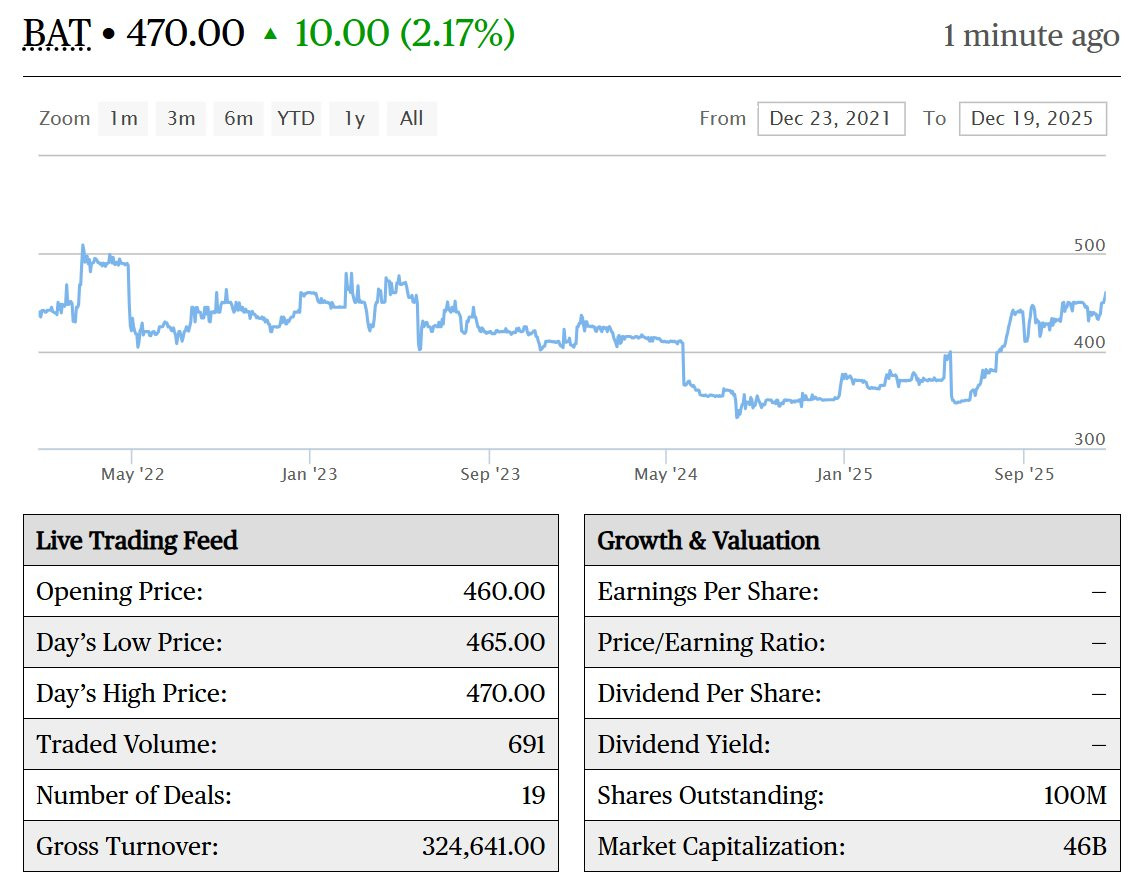Viewport: 1133px width, 882px height.
Task: Choose the 1y zoom option
Action: pos(354,119)
